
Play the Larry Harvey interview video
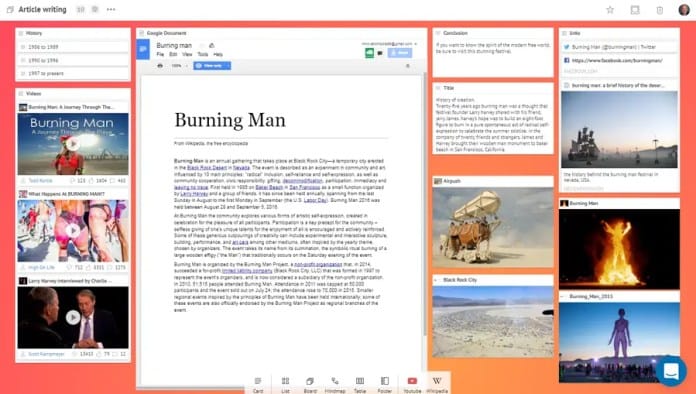tap(73, 317)
